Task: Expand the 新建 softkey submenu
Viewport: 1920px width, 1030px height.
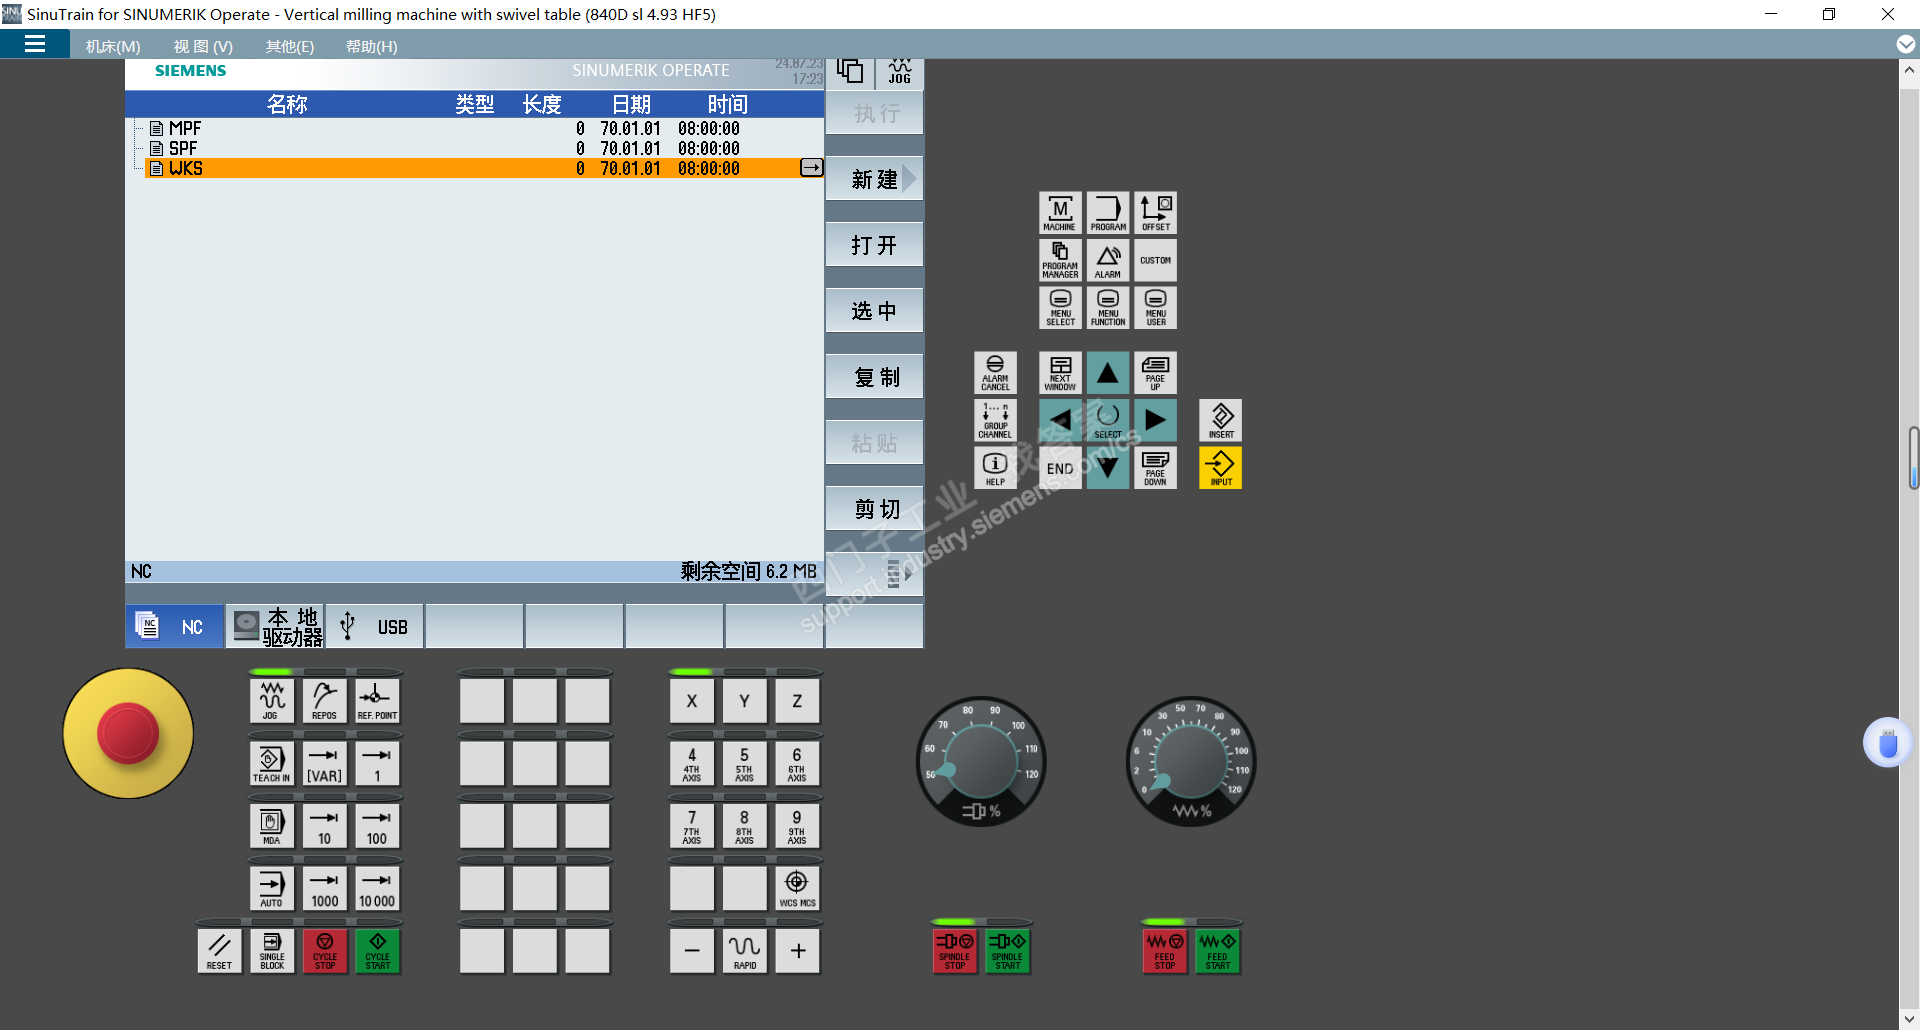Action: 875,179
